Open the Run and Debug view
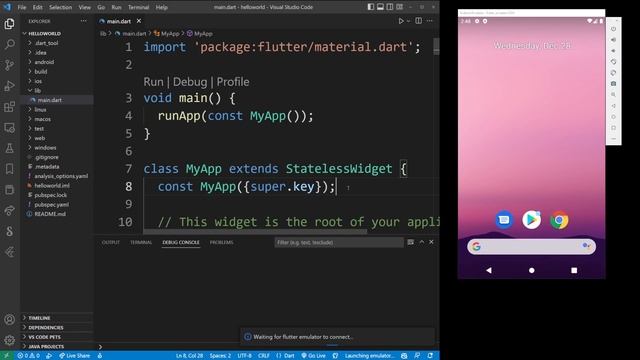 click(9, 86)
